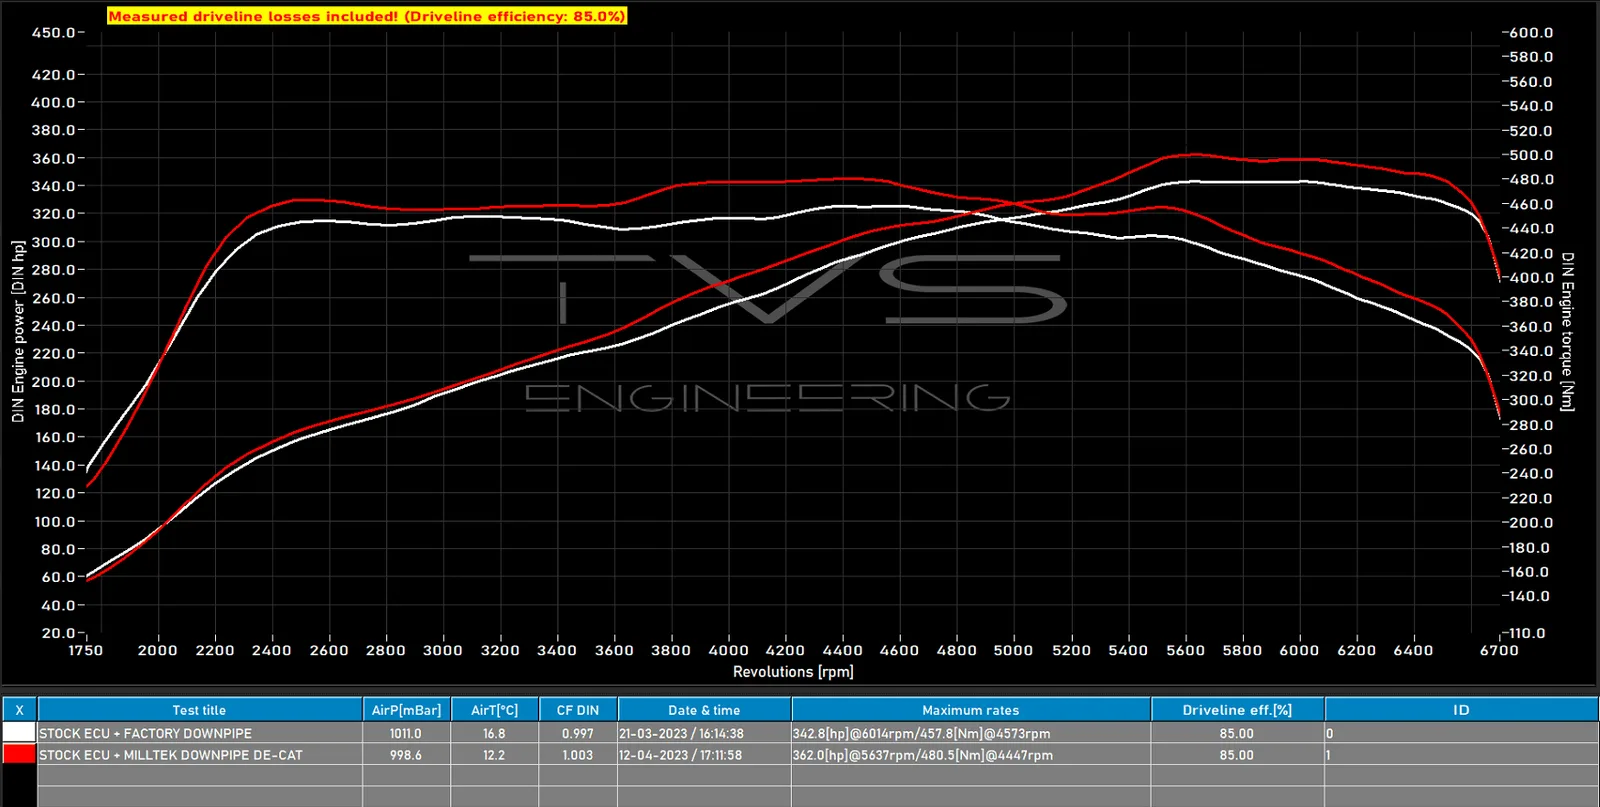Viewport: 1600px width, 807px height.
Task: Click the maximum rates cell starting 362.0[hp]
Action: (971, 755)
